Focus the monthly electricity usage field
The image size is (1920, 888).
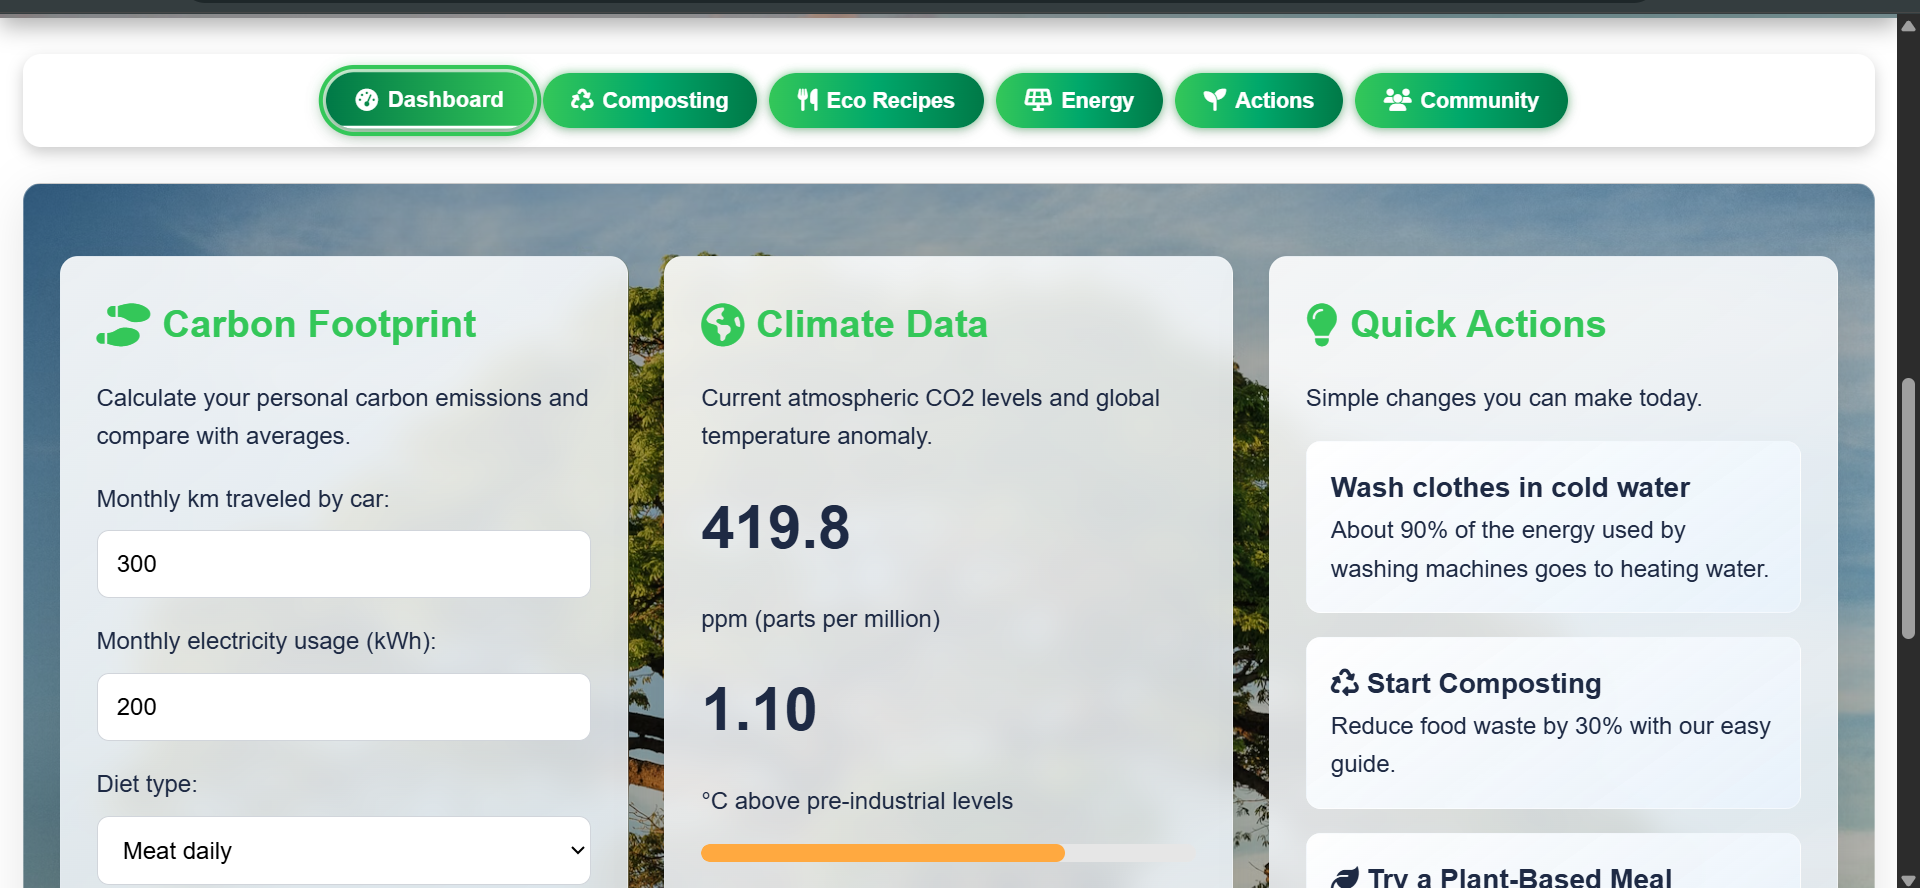344,707
